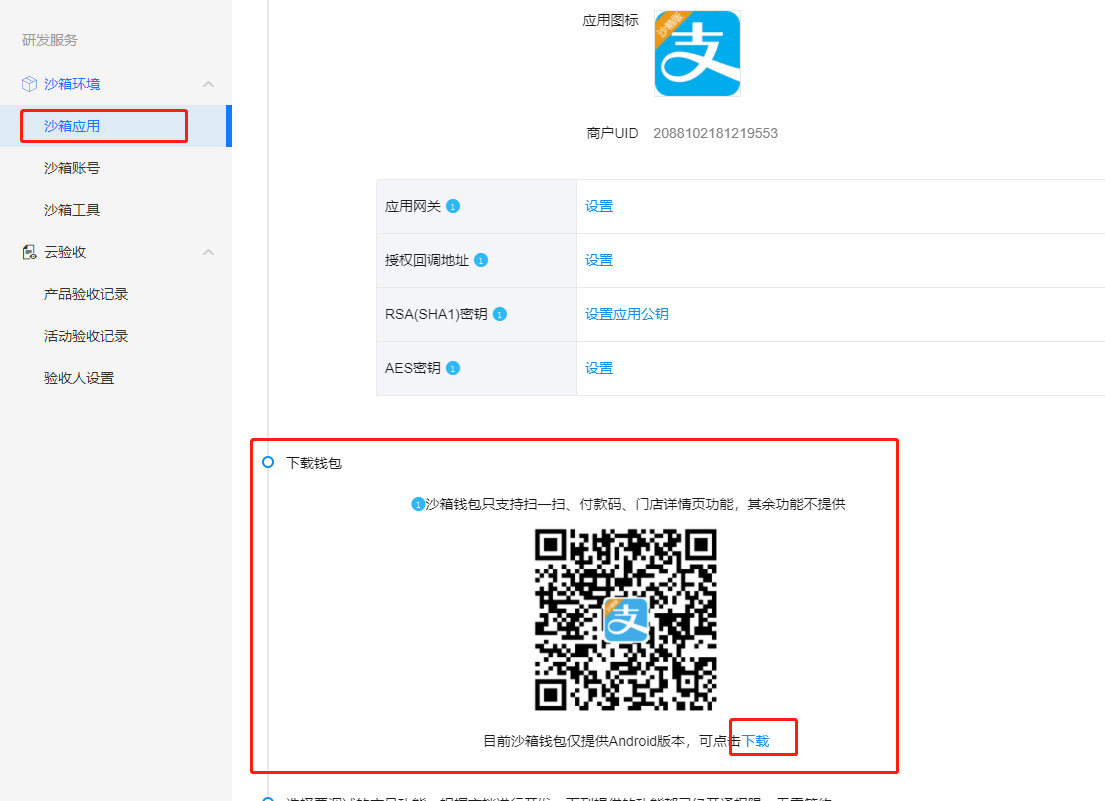Click the sandbox wallet QR code
1105x801 pixels.
pos(626,620)
